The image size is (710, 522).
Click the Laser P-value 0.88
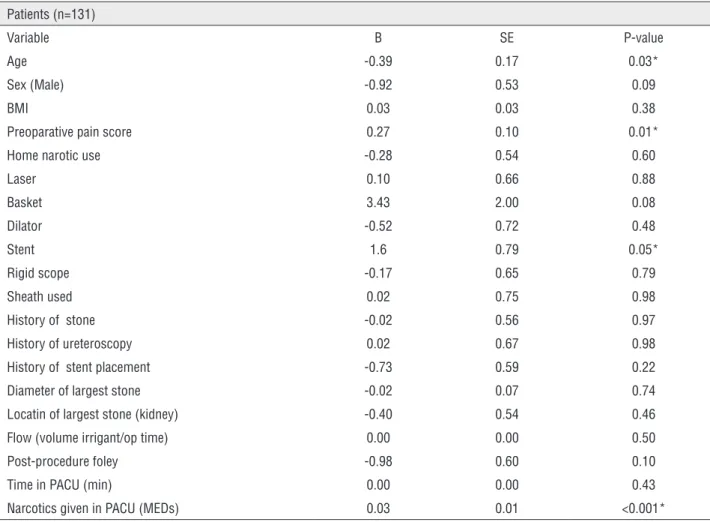pyautogui.click(x=643, y=179)
